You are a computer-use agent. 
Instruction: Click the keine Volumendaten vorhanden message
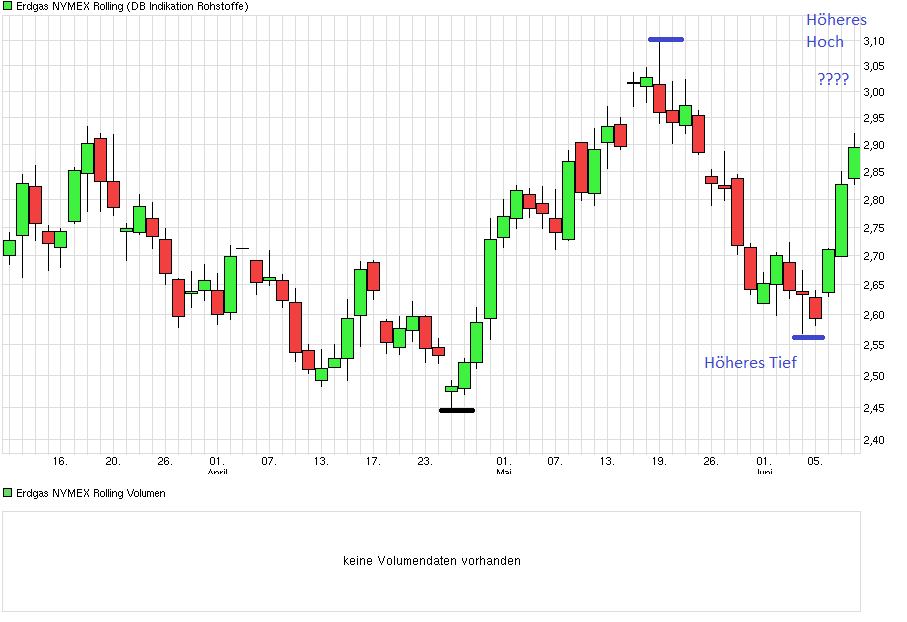pos(431,560)
